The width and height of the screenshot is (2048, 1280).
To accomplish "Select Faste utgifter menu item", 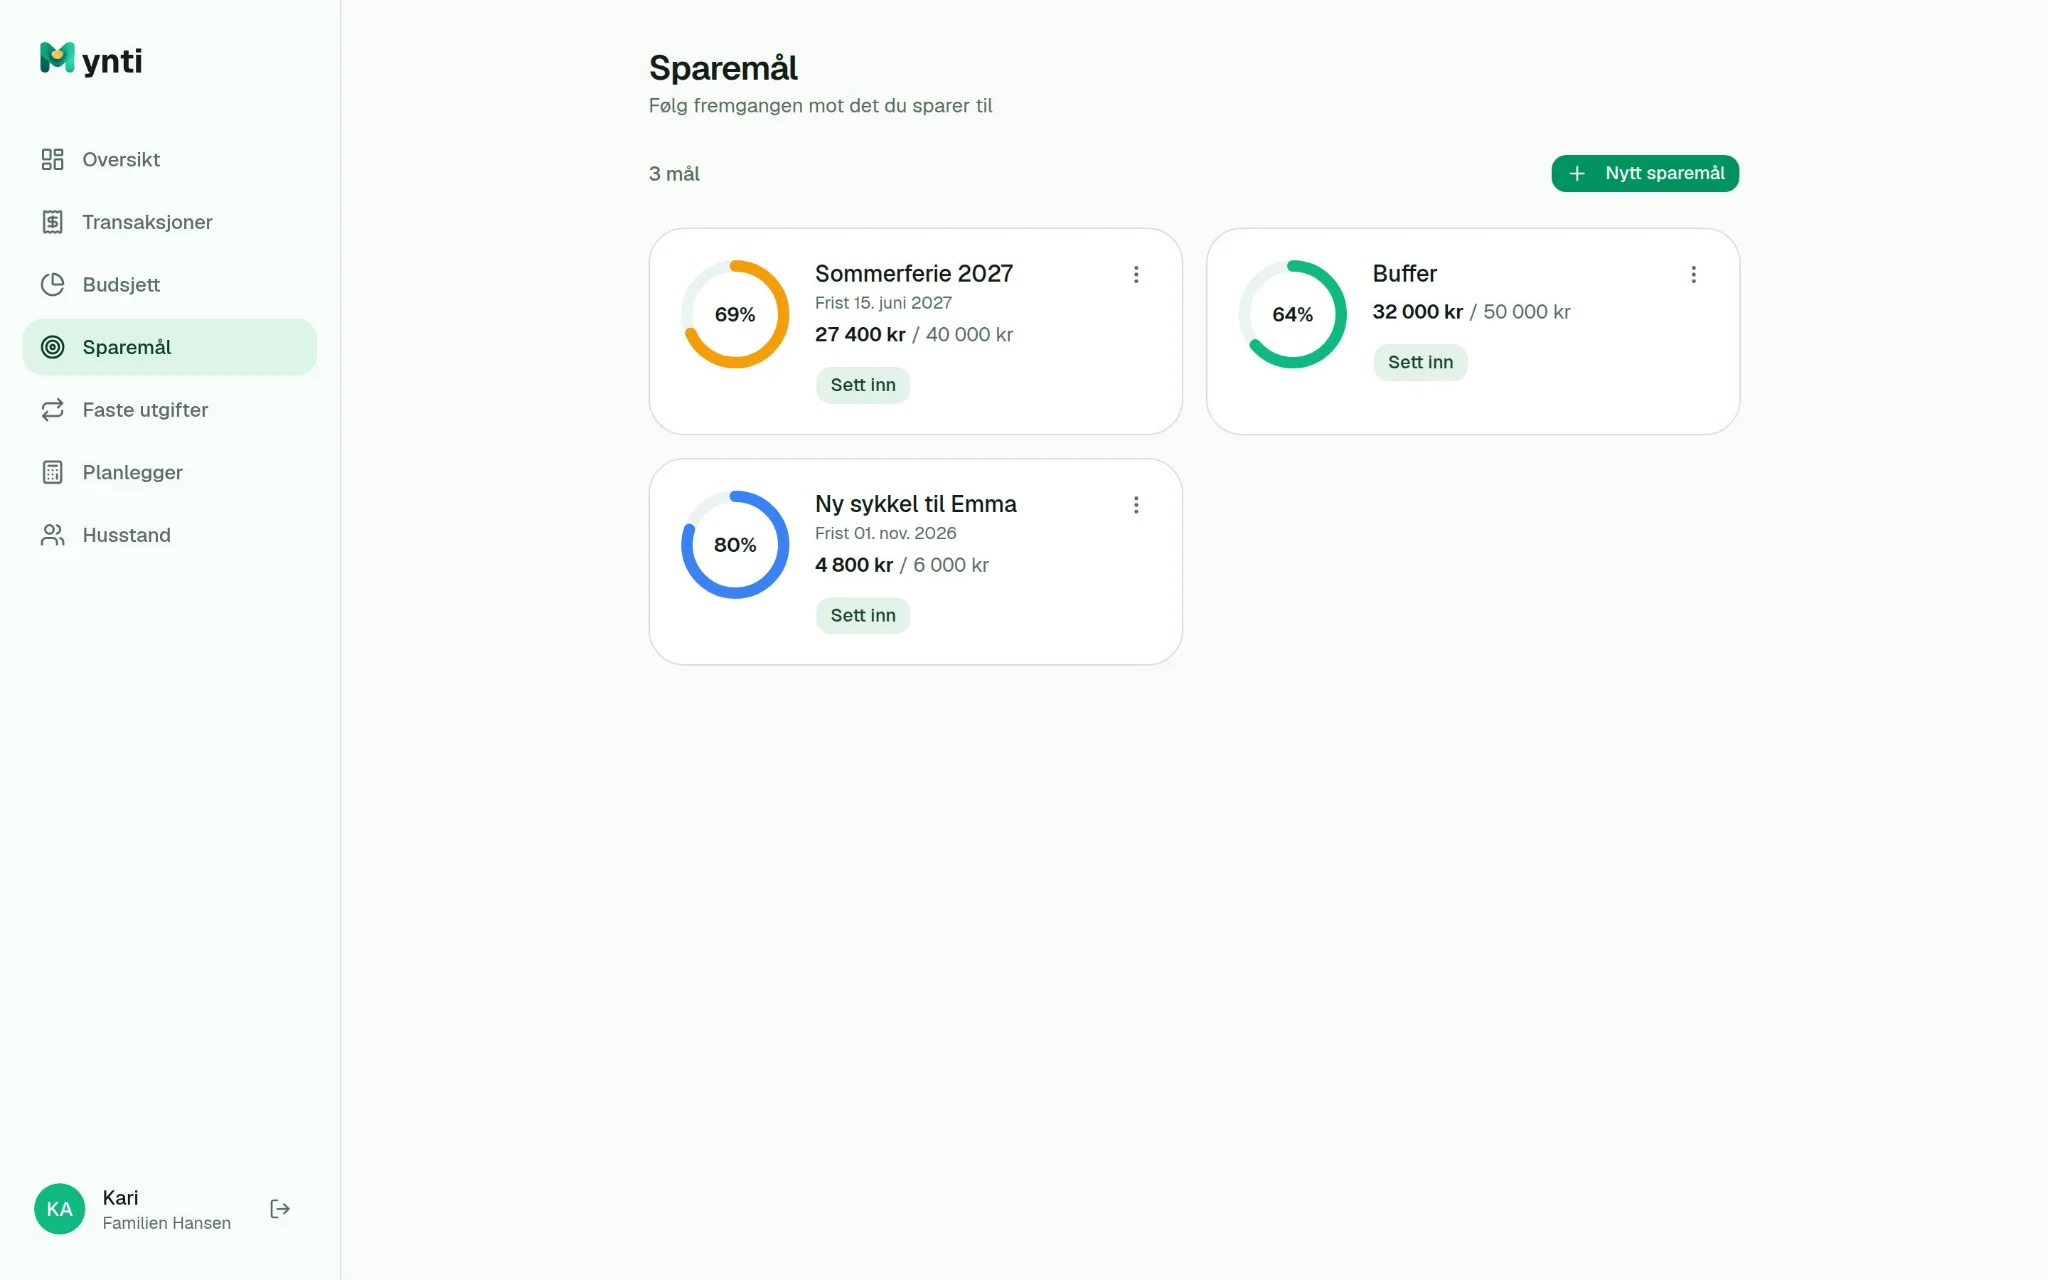I will [170, 410].
